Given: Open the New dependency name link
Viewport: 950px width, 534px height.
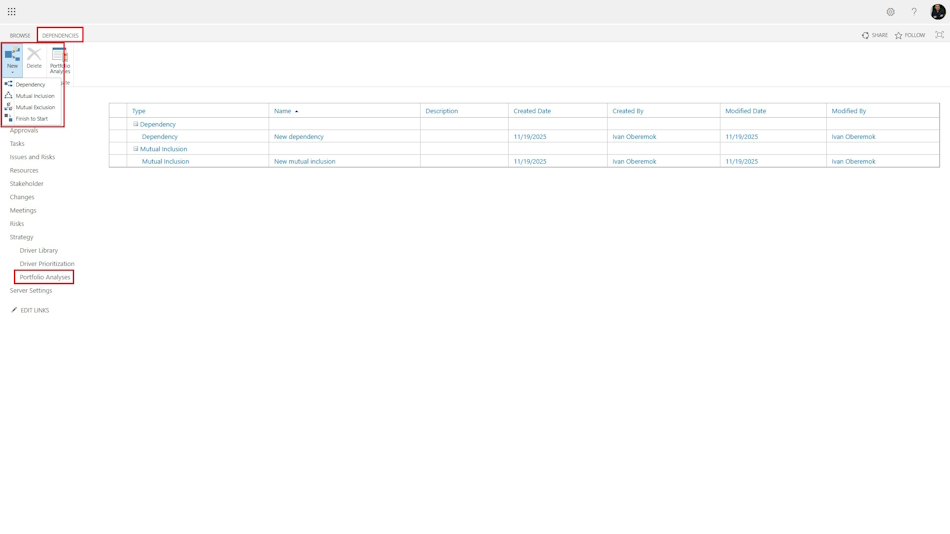Looking at the screenshot, I should pos(299,136).
